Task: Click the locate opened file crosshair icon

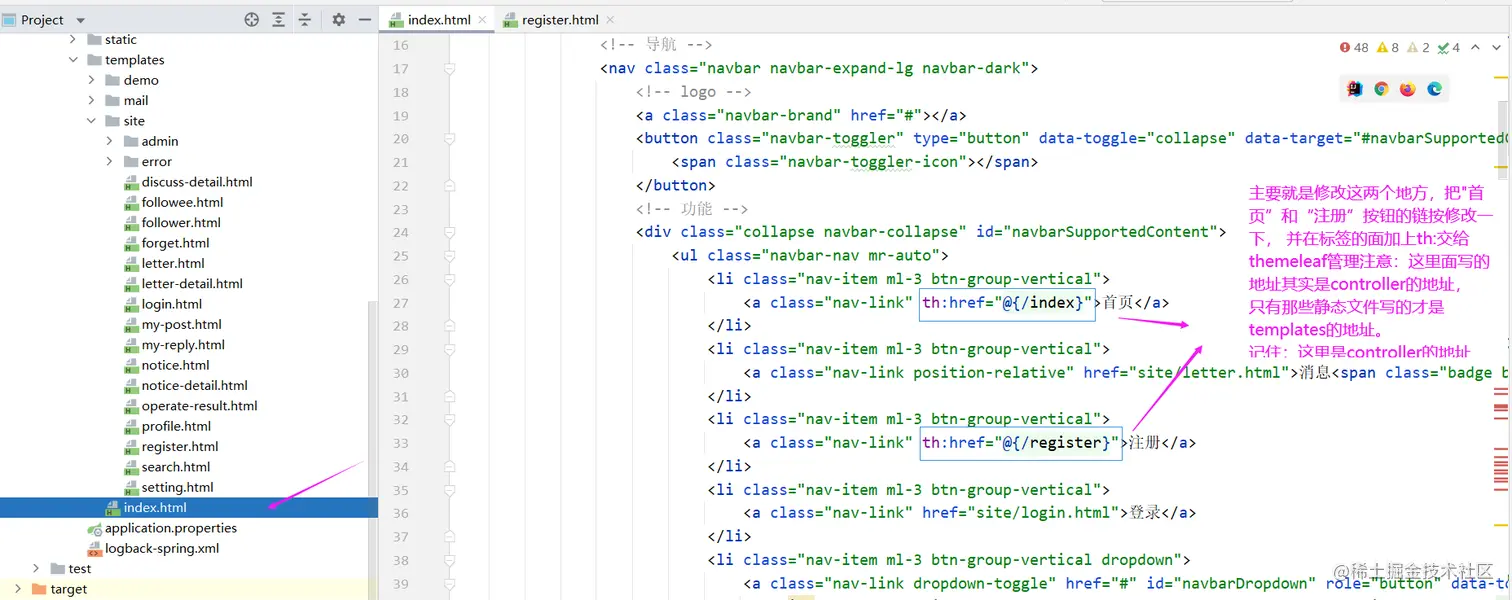Action: click(251, 20)
